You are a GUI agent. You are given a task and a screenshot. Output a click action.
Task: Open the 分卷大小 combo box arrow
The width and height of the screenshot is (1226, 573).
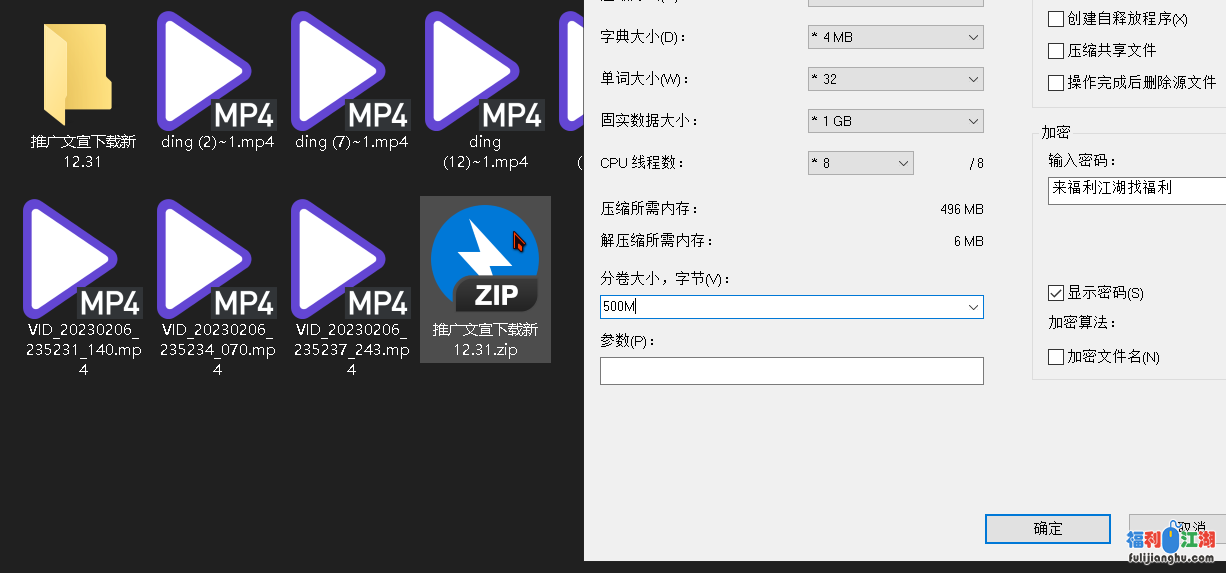tap(973, 308)
